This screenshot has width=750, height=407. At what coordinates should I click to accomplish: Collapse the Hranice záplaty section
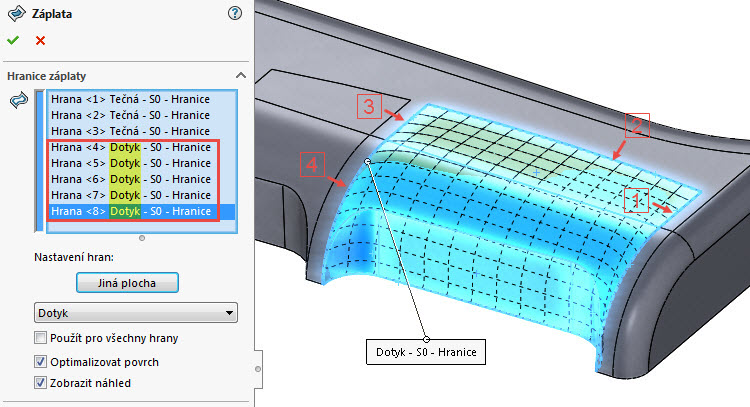coord(241,76)
